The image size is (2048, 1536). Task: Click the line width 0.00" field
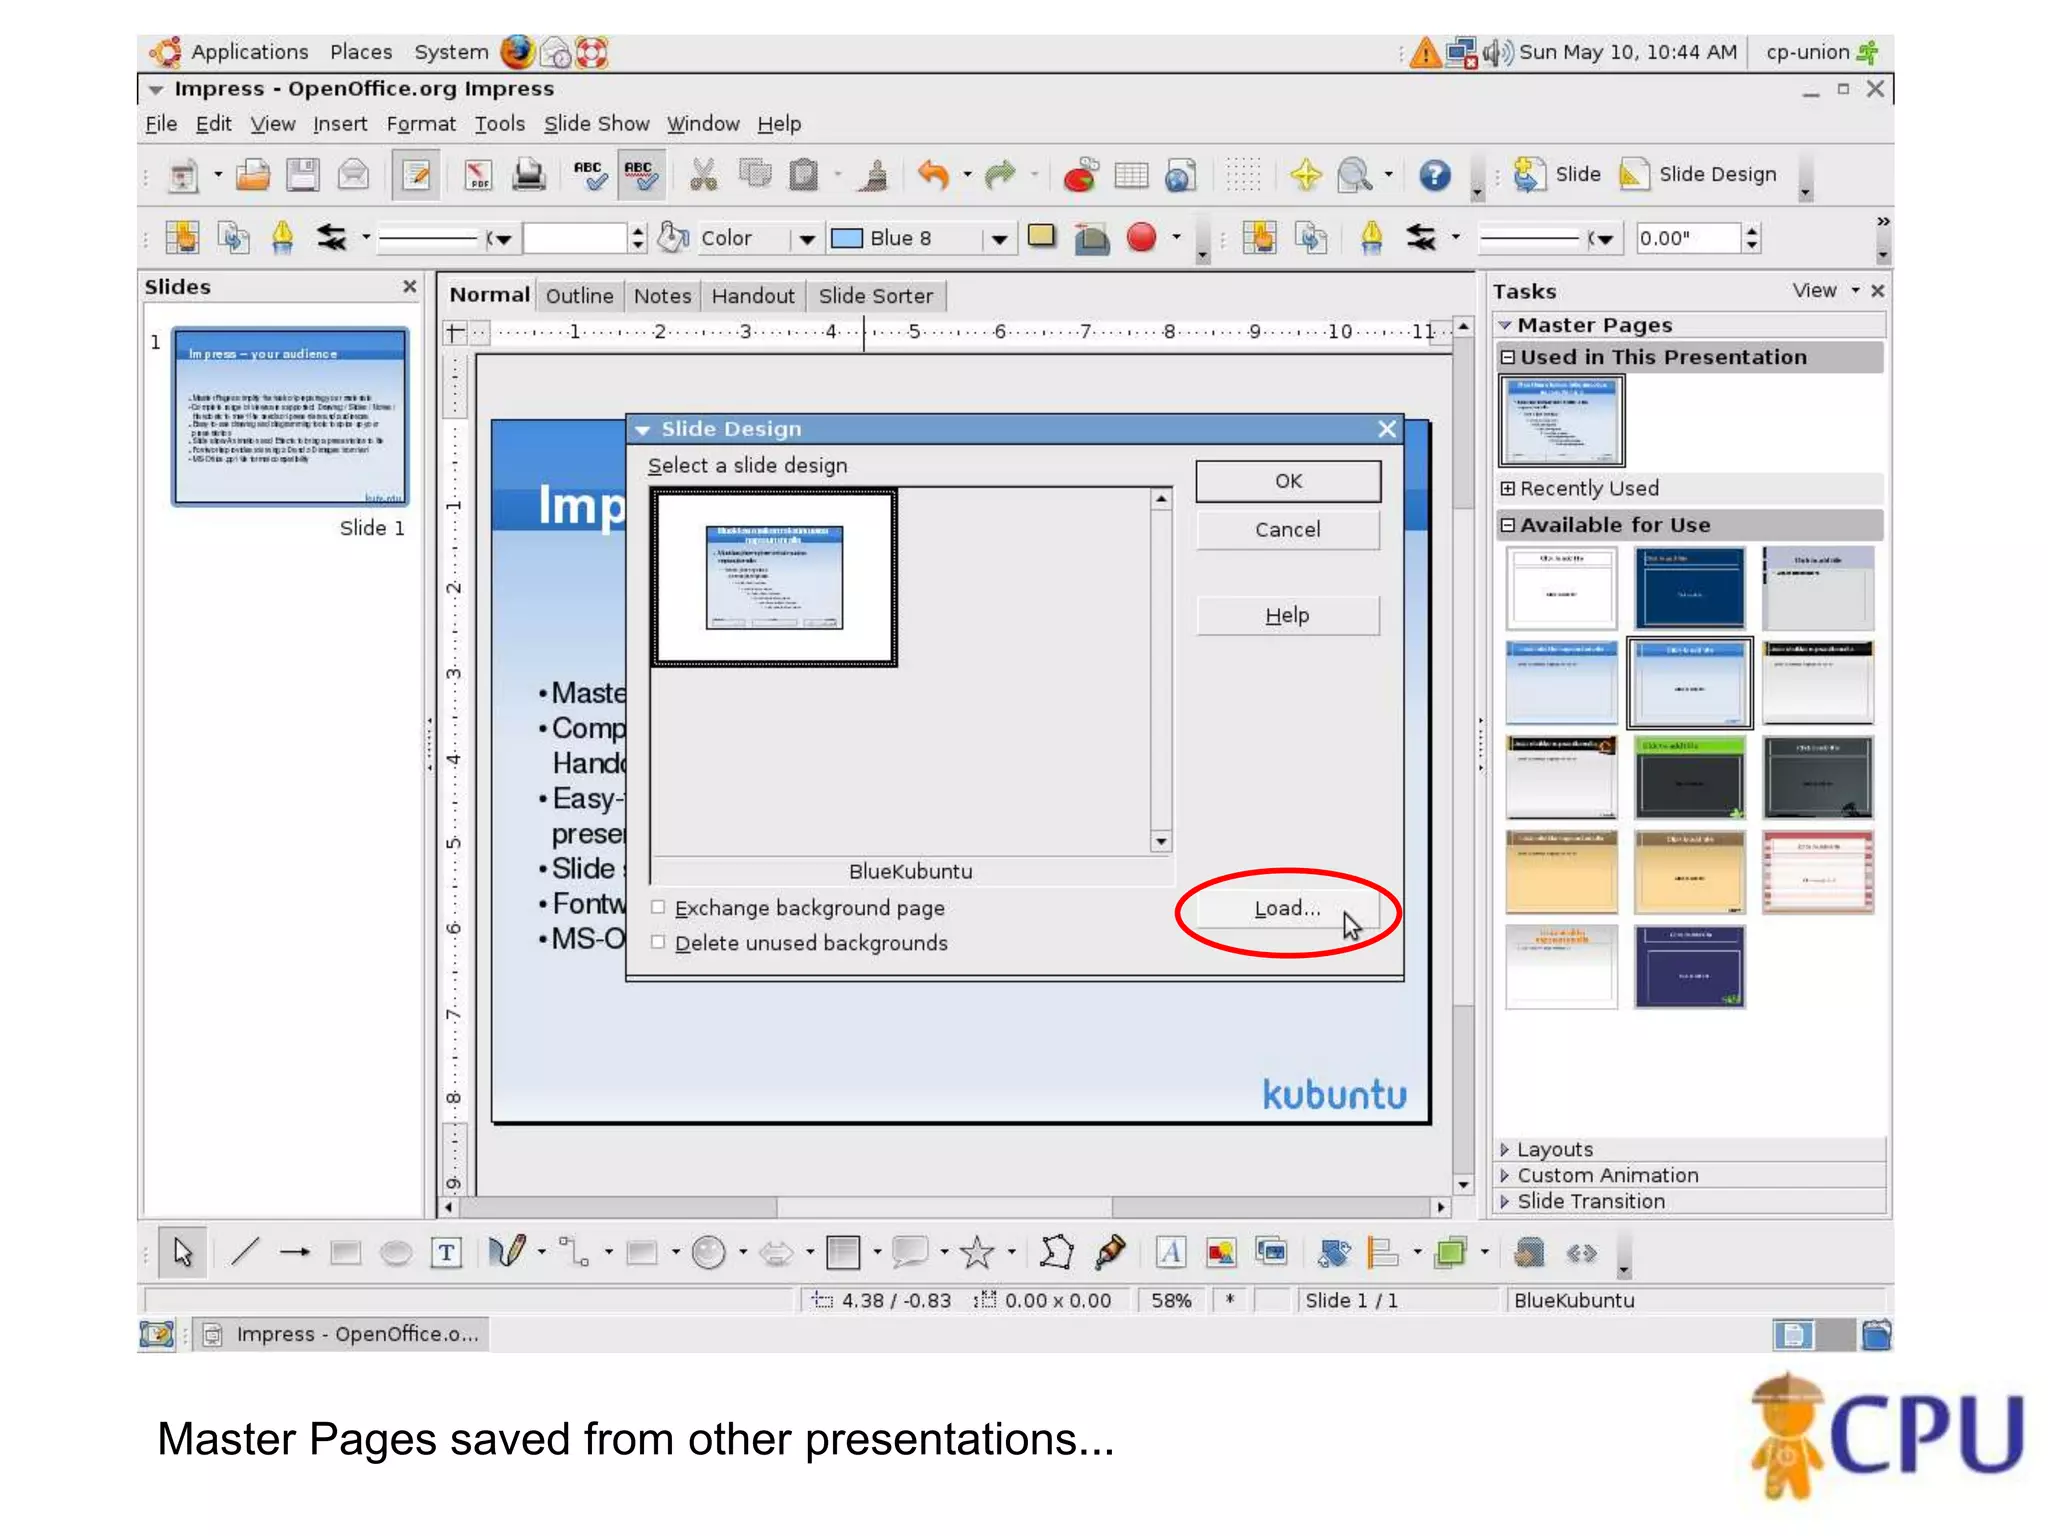pyautogui.click(x=1686, y=239)
